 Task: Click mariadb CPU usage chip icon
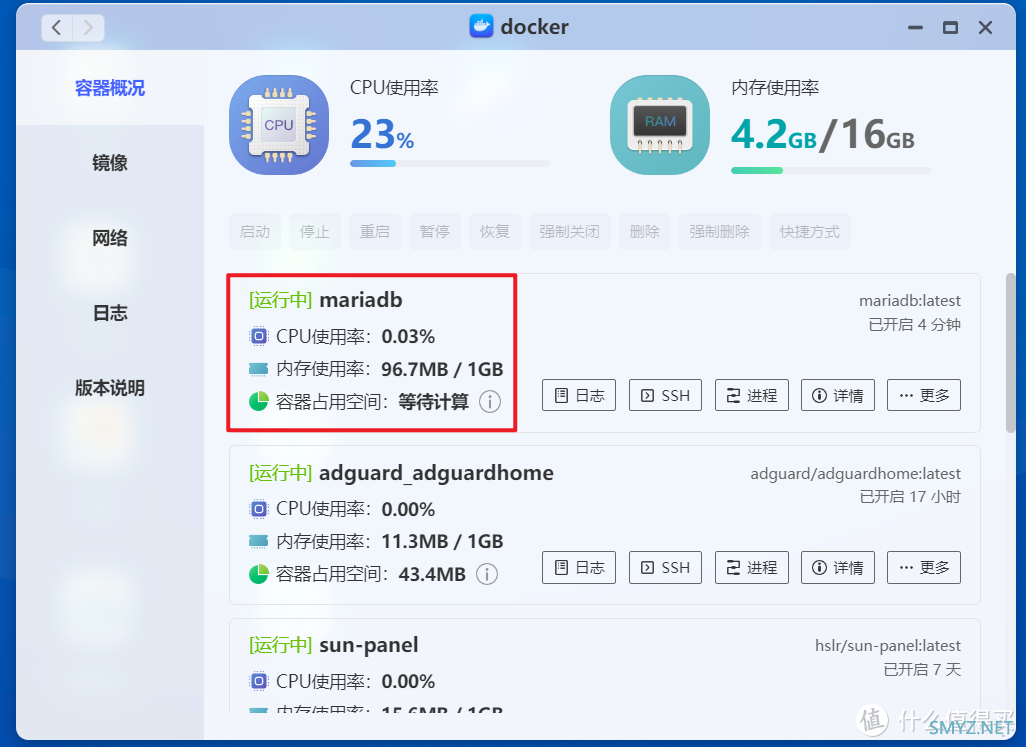tap(259, 336)
